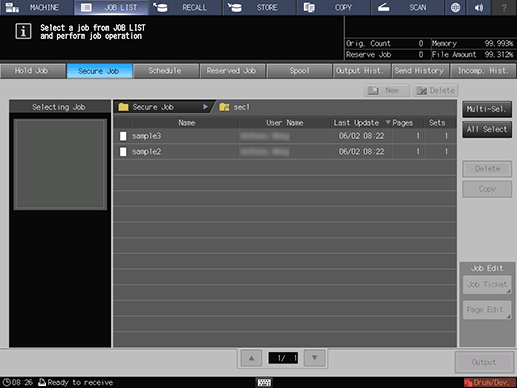Viewport: 517px width, 388px height.
Task: Open the on-screen keyboard icon
Action: point(264,382)
